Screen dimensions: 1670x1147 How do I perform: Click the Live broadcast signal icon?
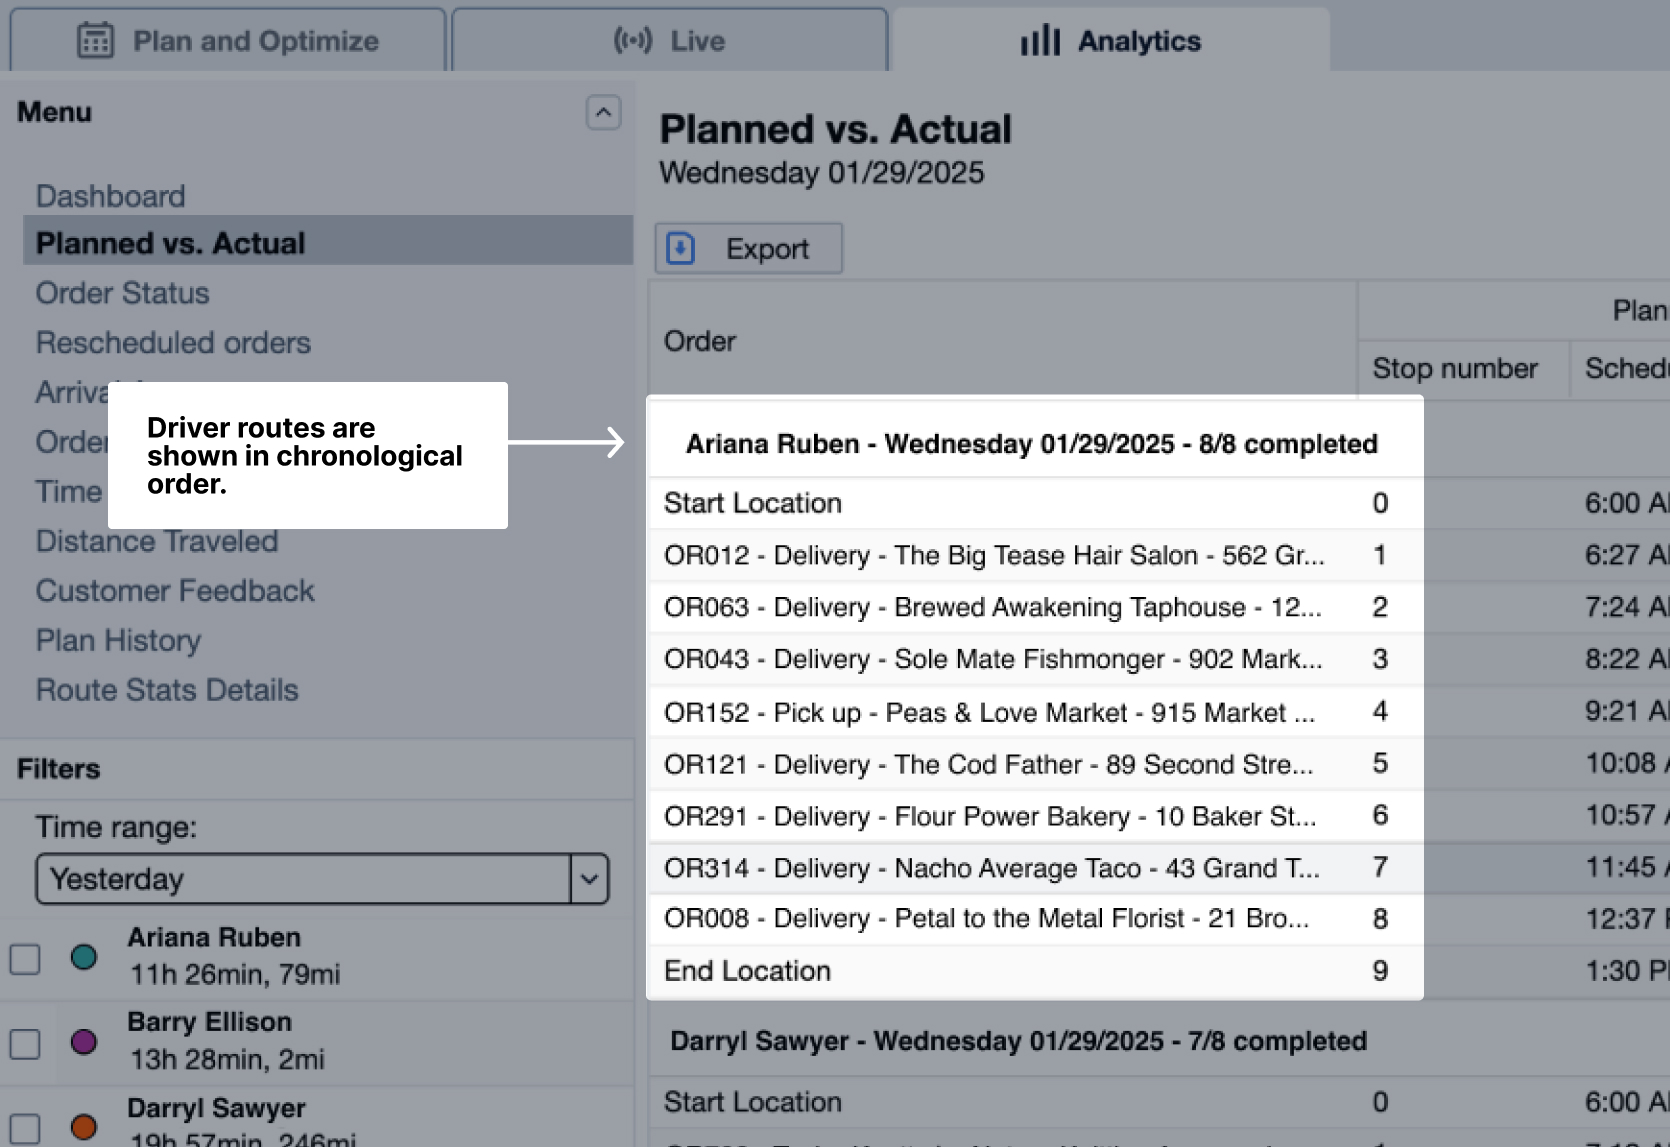tap(632, 41)
